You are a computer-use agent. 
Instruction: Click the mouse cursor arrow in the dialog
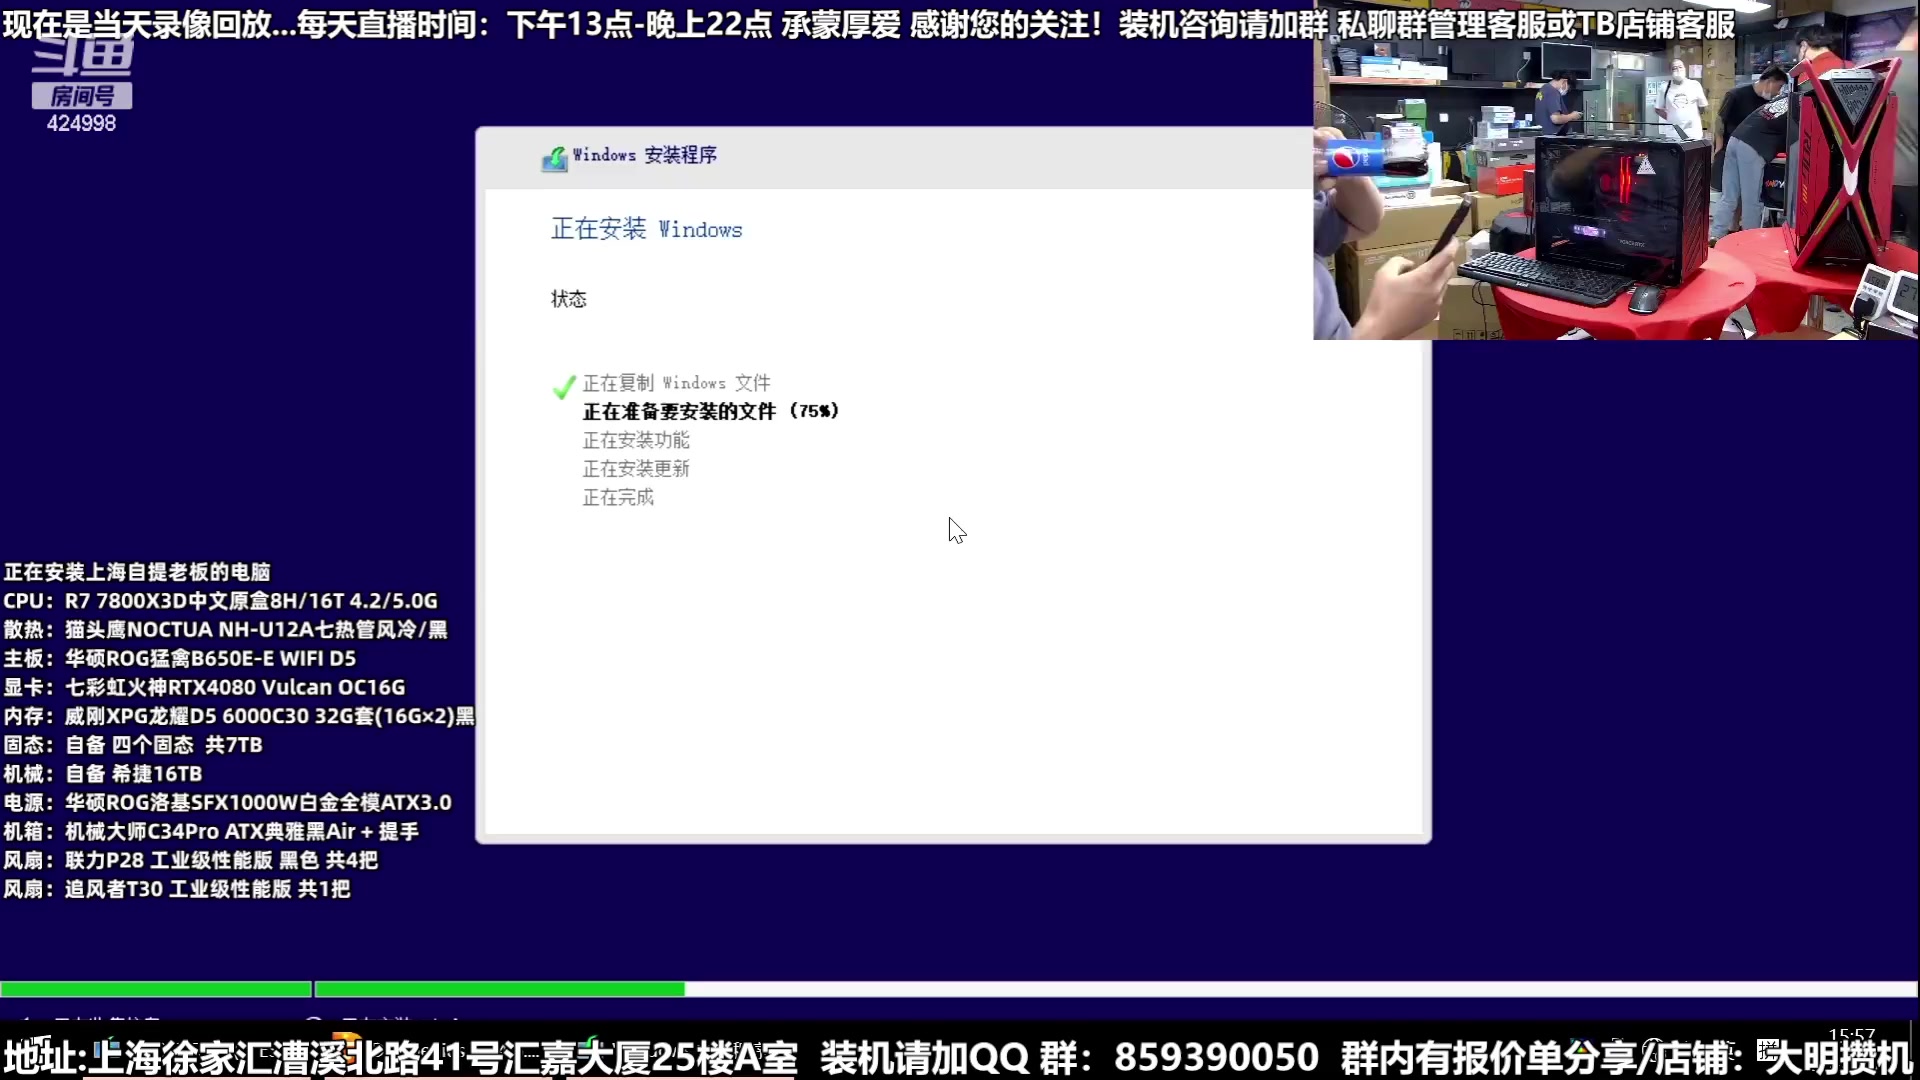[956, 530]
